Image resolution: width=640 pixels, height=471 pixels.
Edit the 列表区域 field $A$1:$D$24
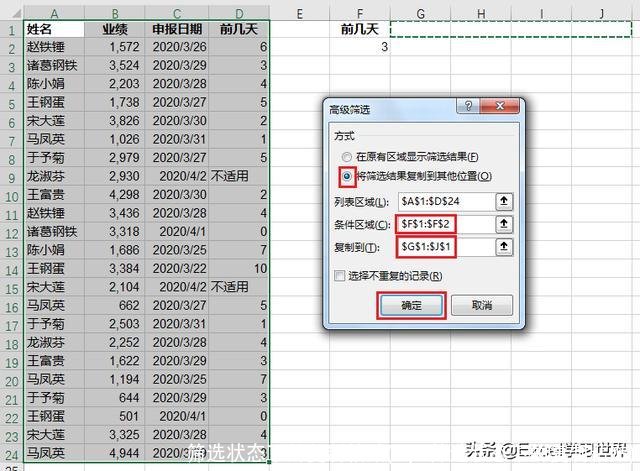pos(446,201)
